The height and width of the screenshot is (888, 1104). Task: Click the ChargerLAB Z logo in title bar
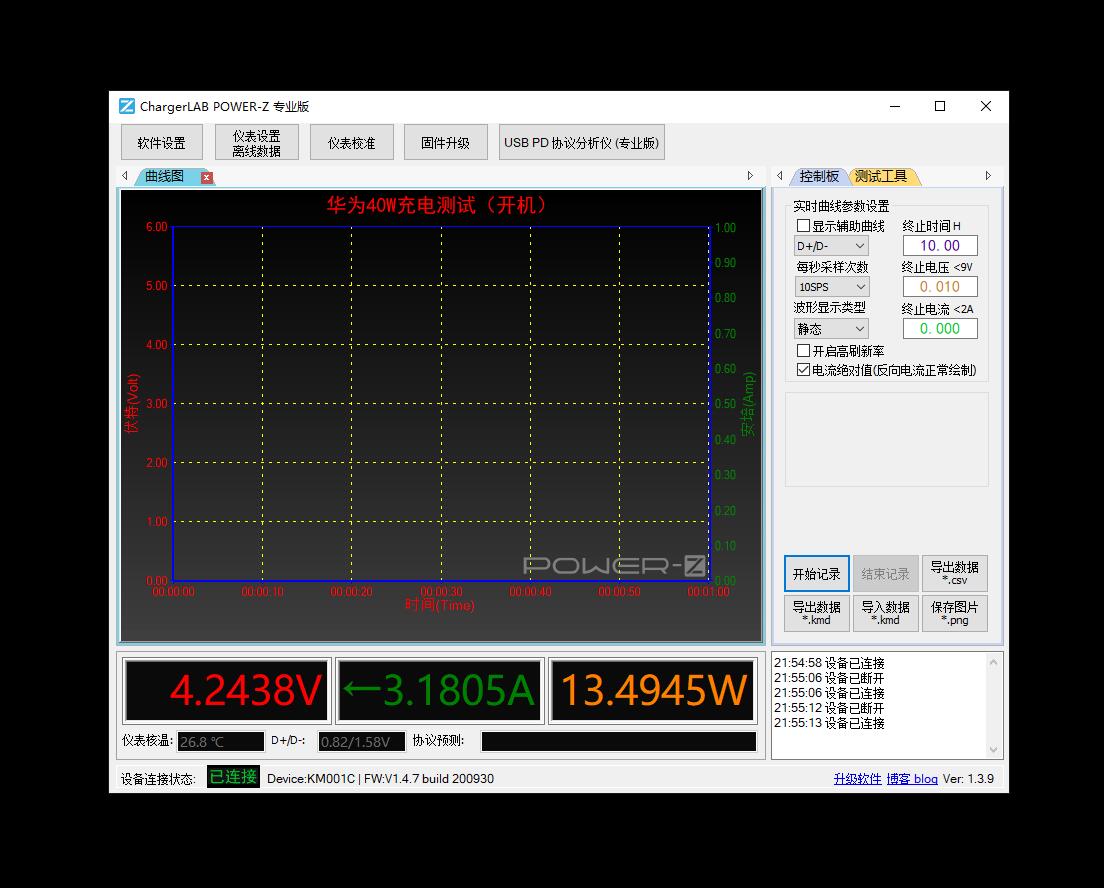tap(129, 106)
